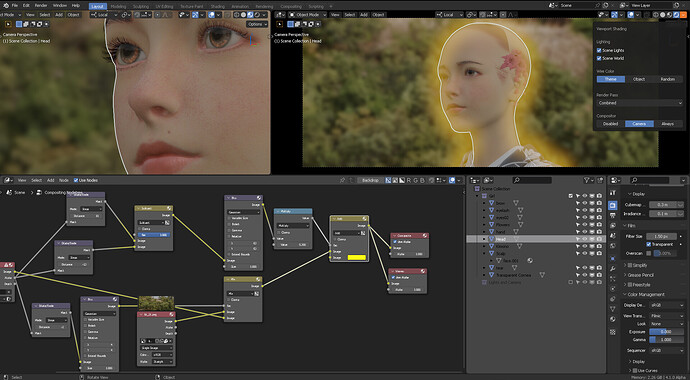
Task: Set viewport Compositor to Disabled
Action: [x=610, y=124]
